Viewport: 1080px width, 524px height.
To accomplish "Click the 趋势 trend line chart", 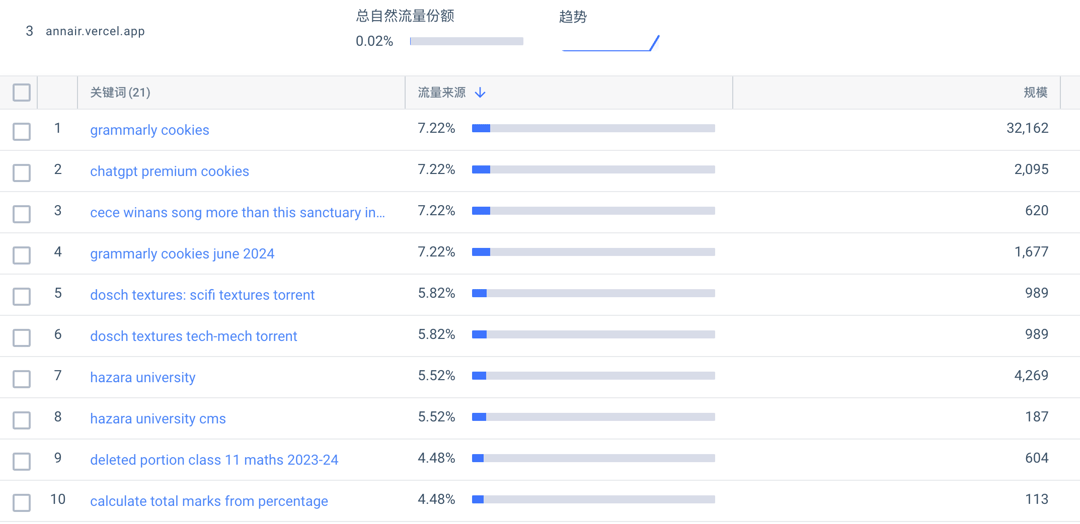I will [610, 43].
